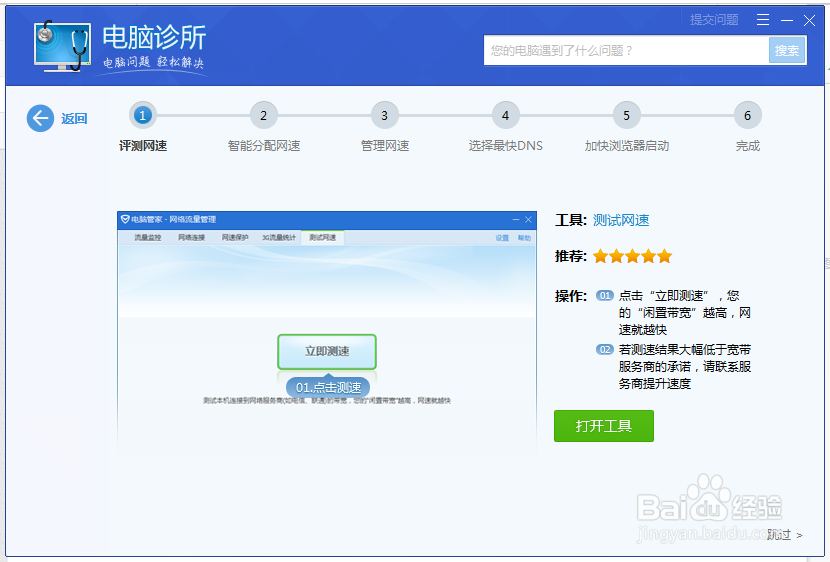The width and height of the screenshot is (830, 562).
Task: Select step 4 选择最快DNS circle
Action: coord(506,115)
